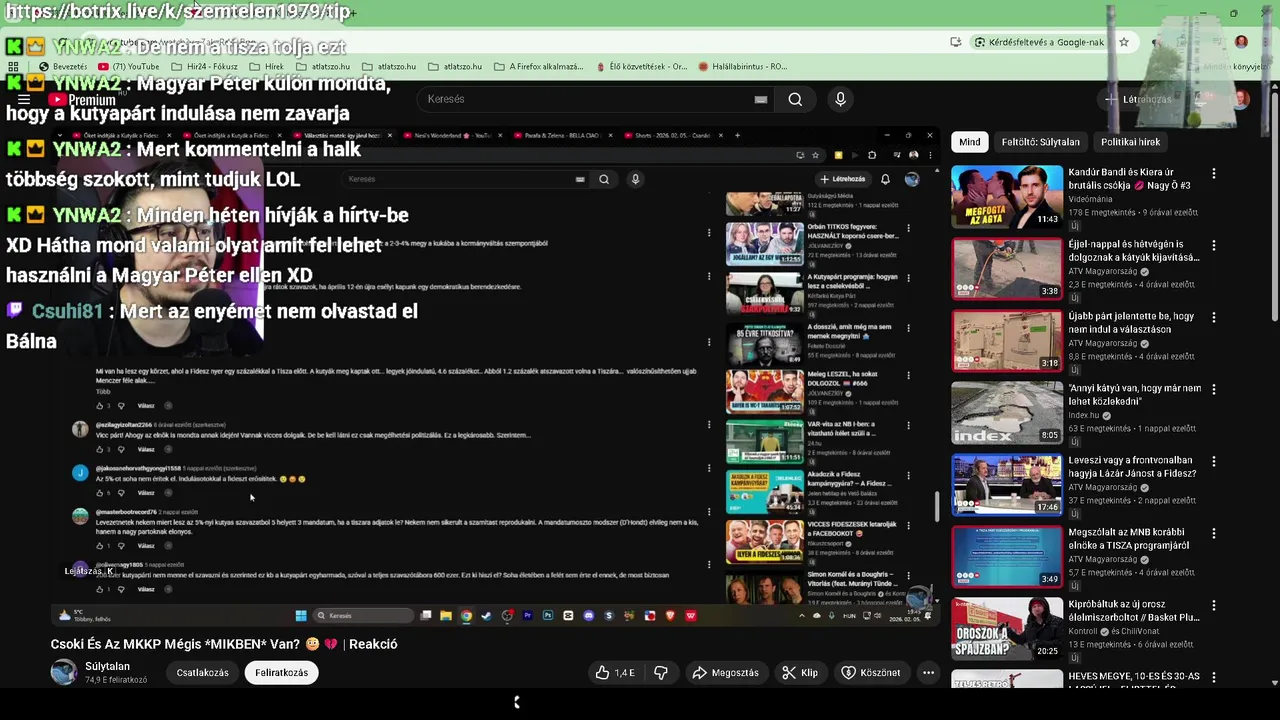Screen dimensions: 1280x720
Task: Open 'Kipróbáltuk az új orosz élelmiszerboltot' title
Action: [1133, 611]
